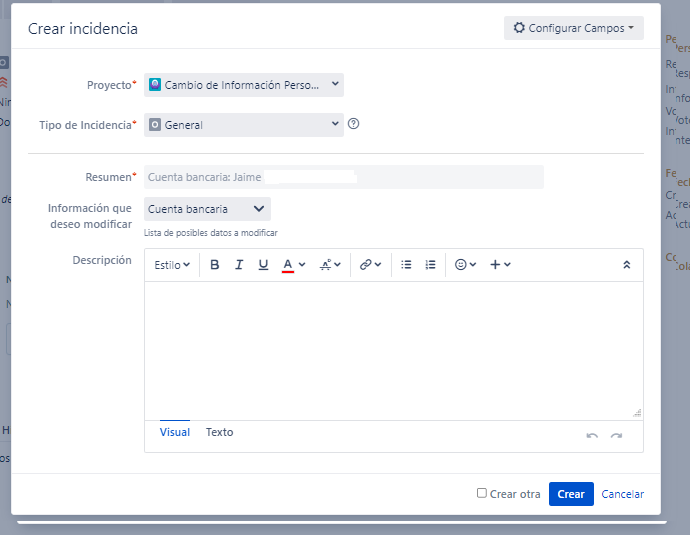Insert a bulleted list

tap(406, 264)
